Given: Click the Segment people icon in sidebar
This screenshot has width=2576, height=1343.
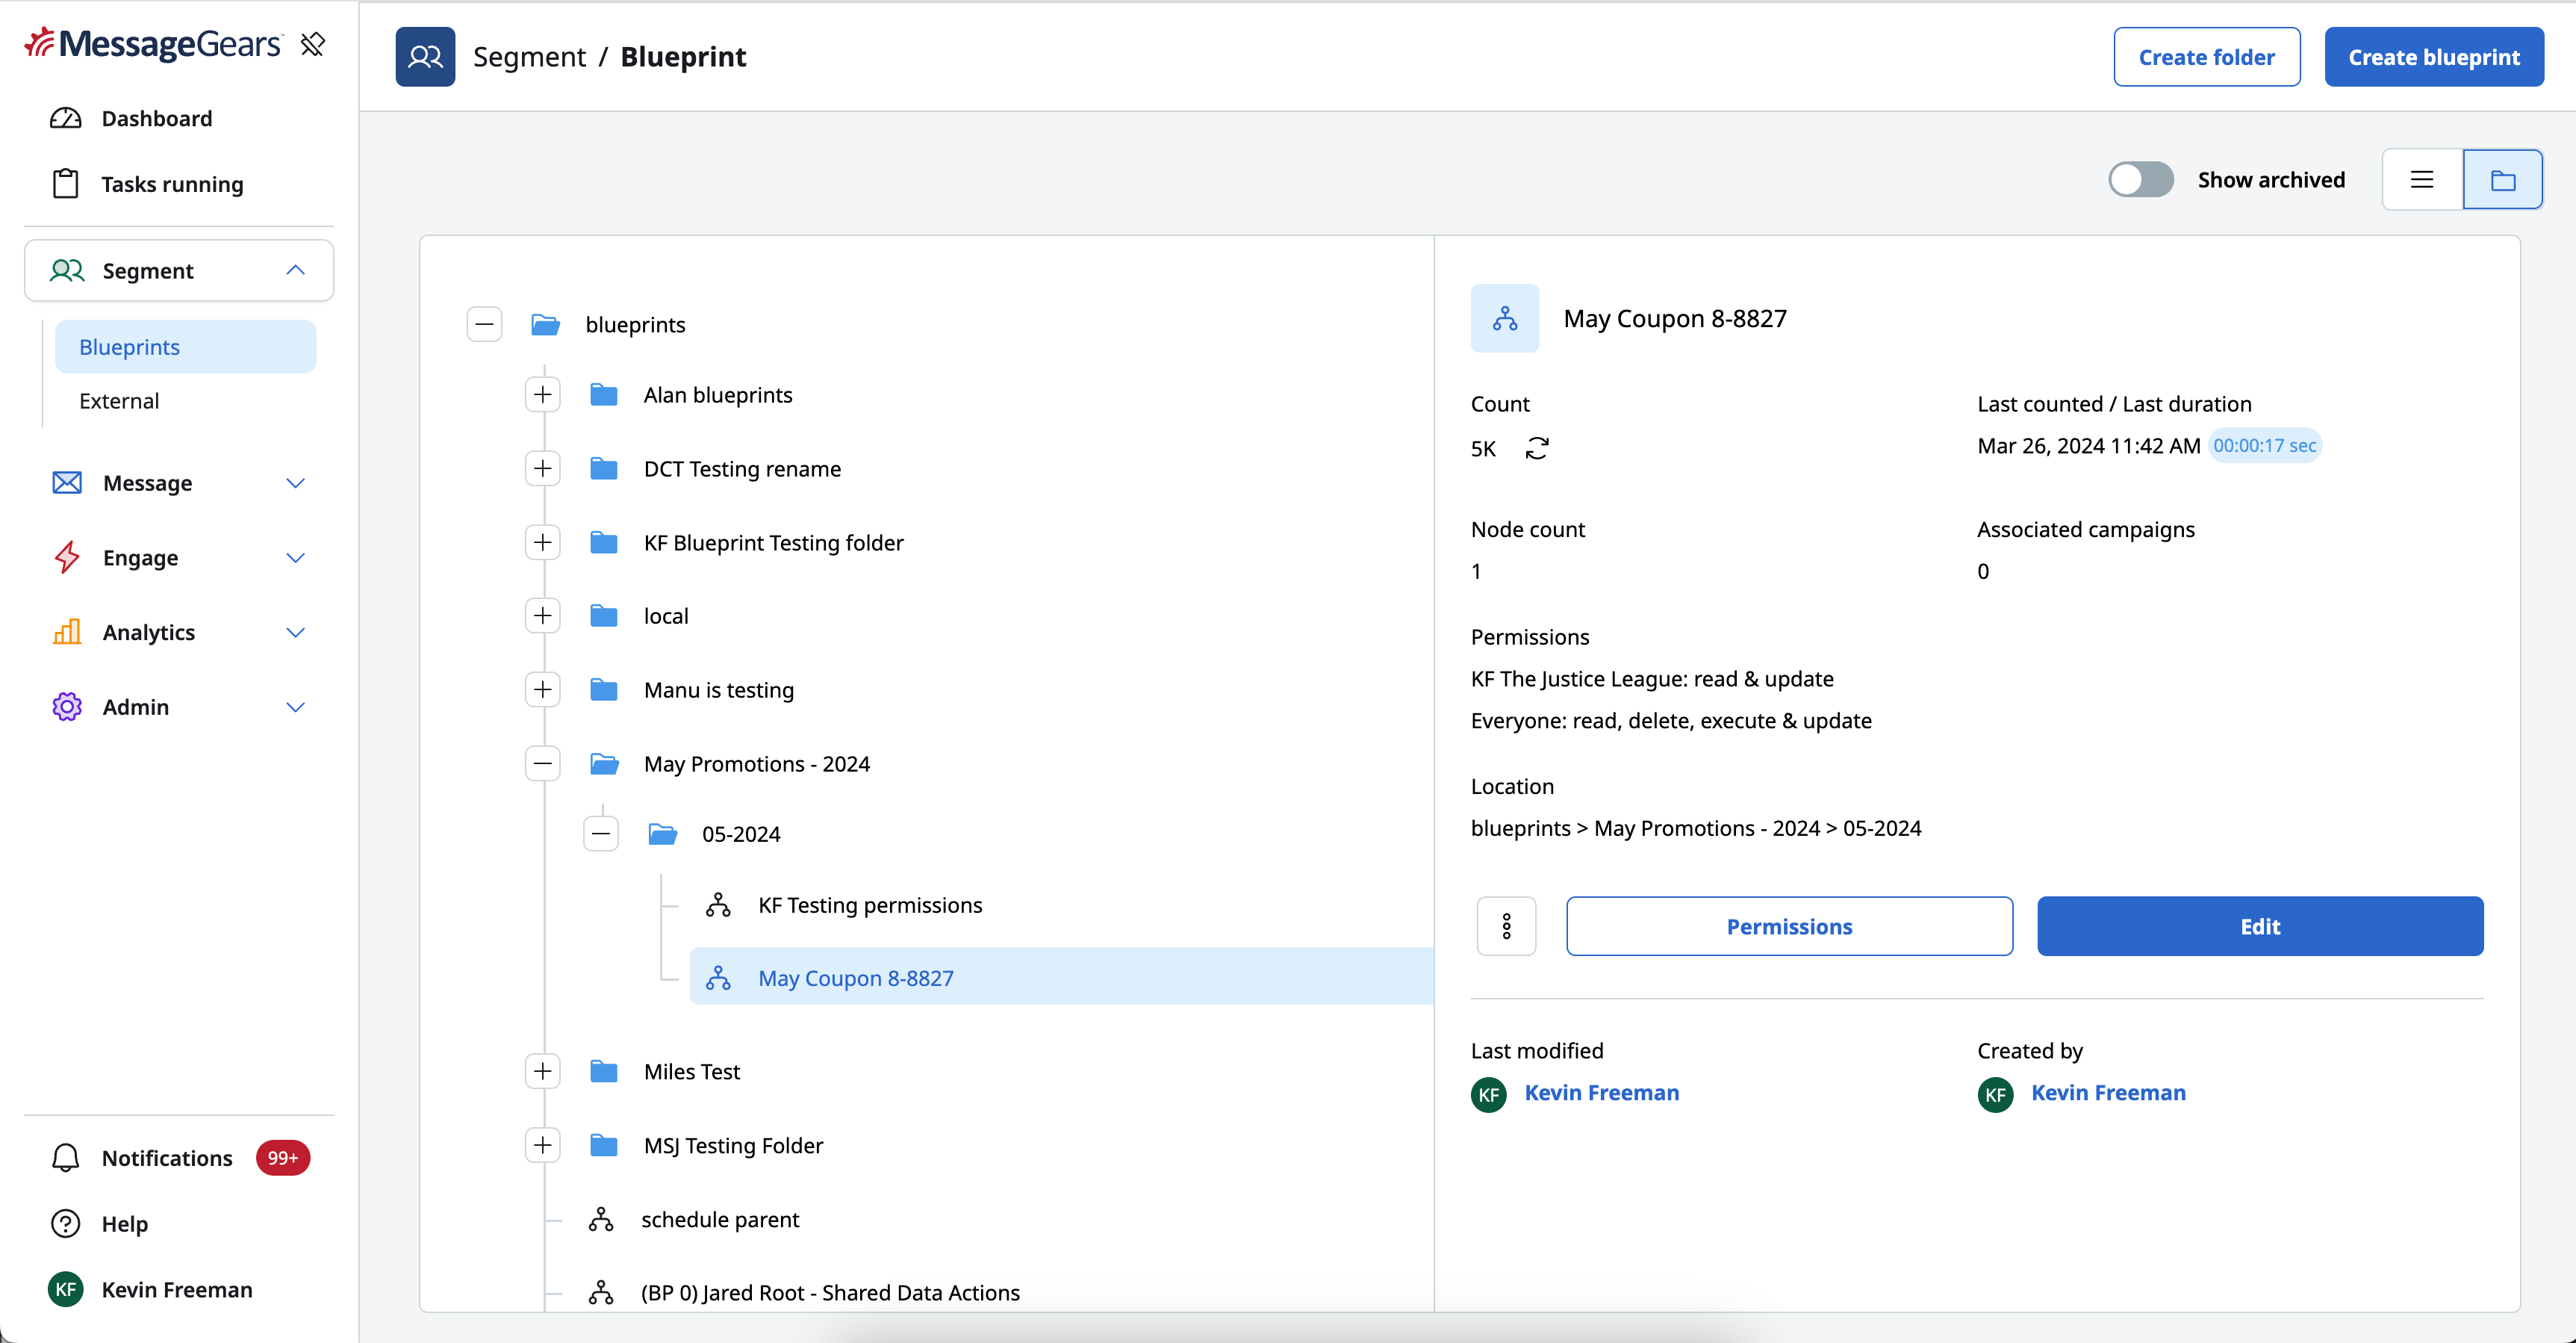Looking at the screenshot, I should click(x=67, y=270).
